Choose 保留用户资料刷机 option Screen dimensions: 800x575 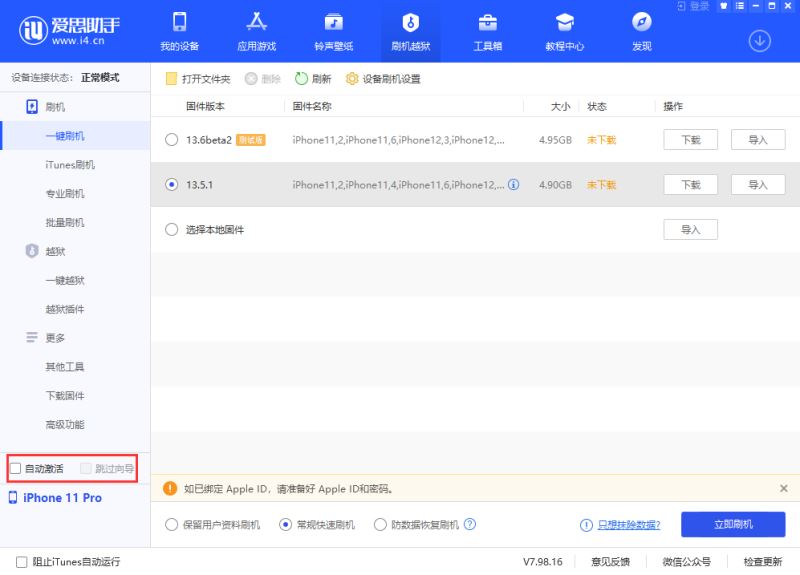click(171, 524)
